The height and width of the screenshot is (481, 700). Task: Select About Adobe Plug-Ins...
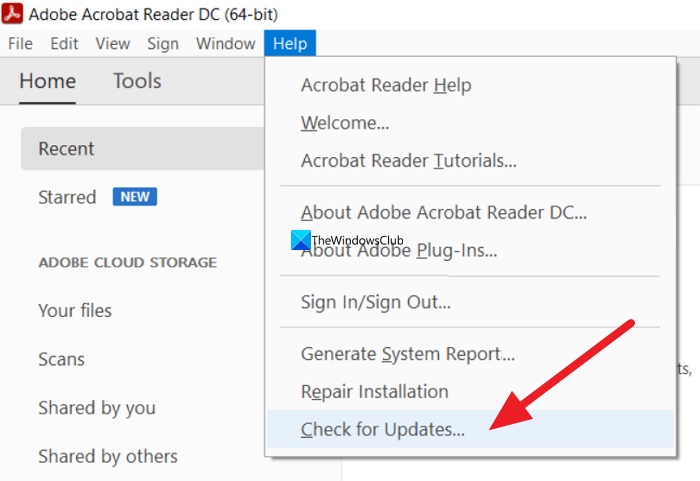click(471, 251)
